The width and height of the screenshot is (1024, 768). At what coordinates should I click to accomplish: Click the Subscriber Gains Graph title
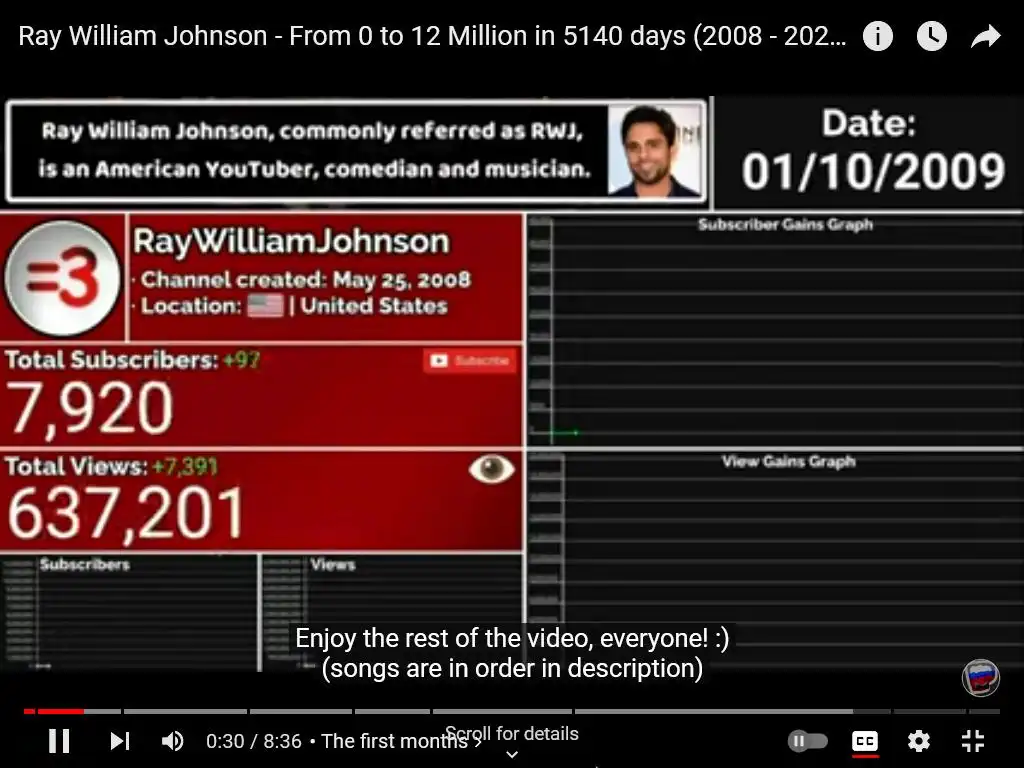tap(785, 225)
